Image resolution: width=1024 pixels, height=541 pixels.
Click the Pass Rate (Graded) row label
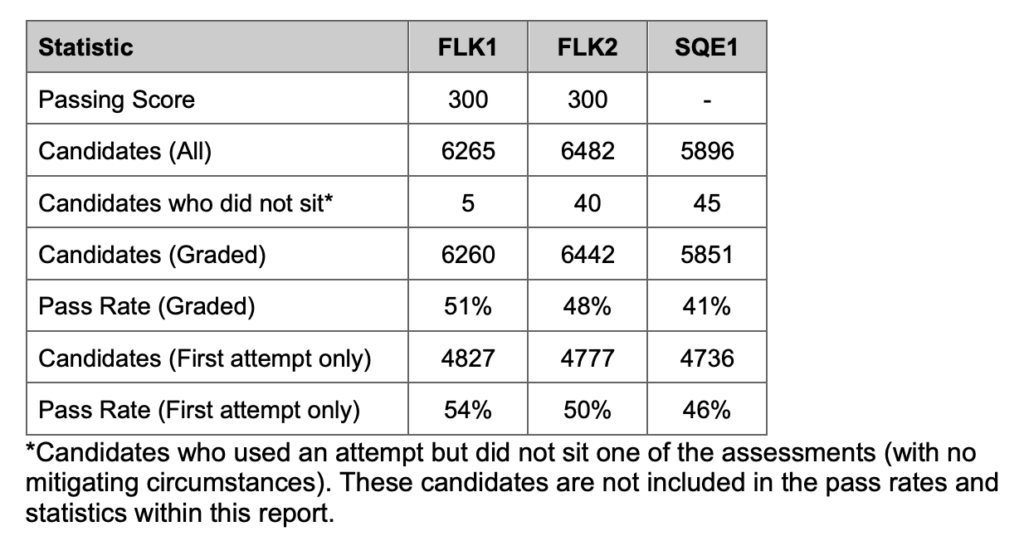coord(146,307)
